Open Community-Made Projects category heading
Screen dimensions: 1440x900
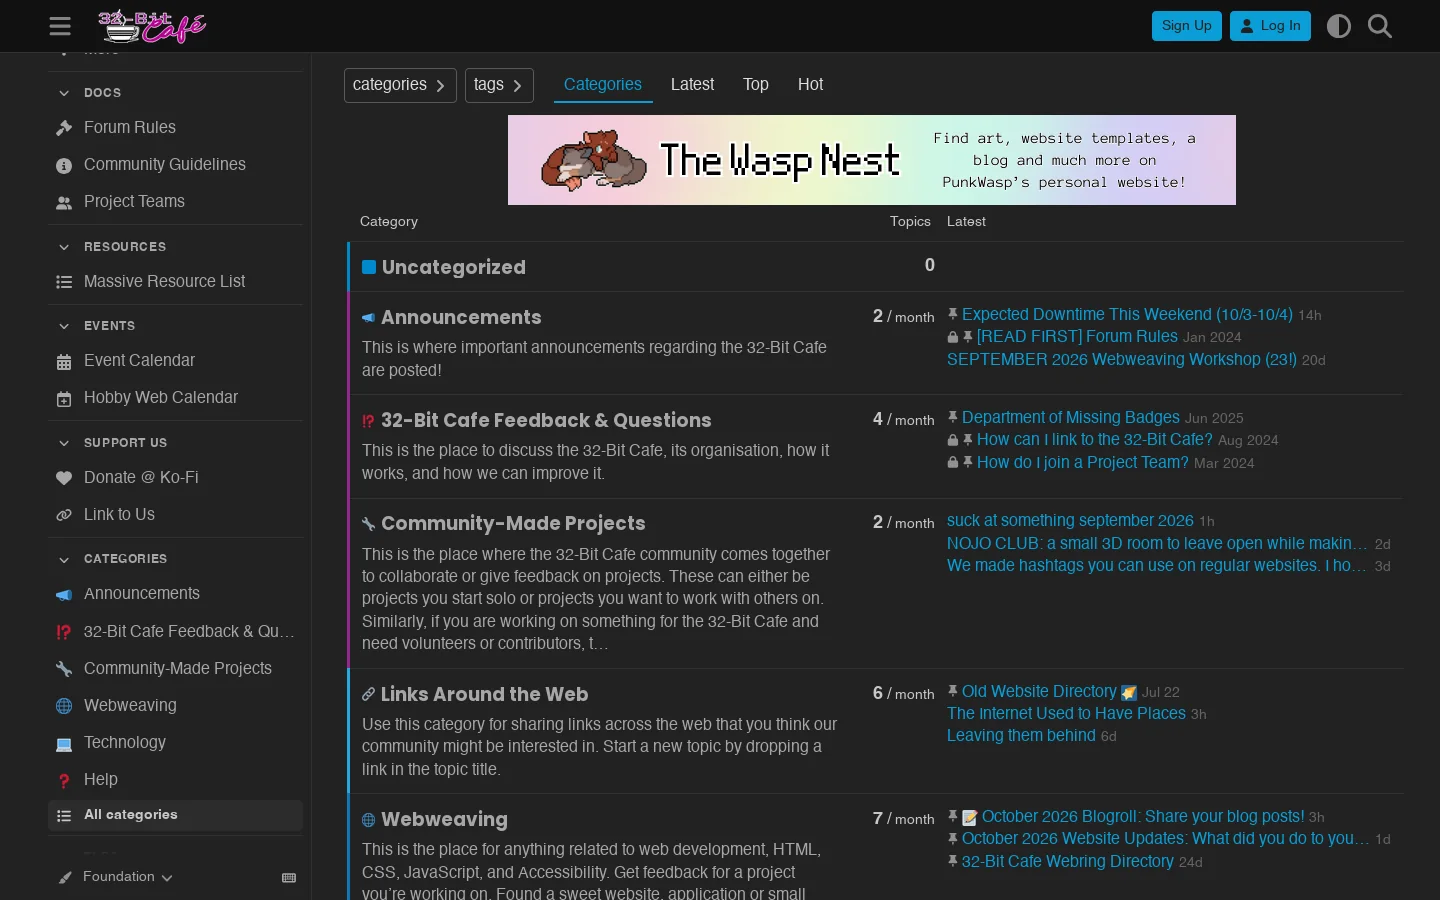[x=513, y=523]
